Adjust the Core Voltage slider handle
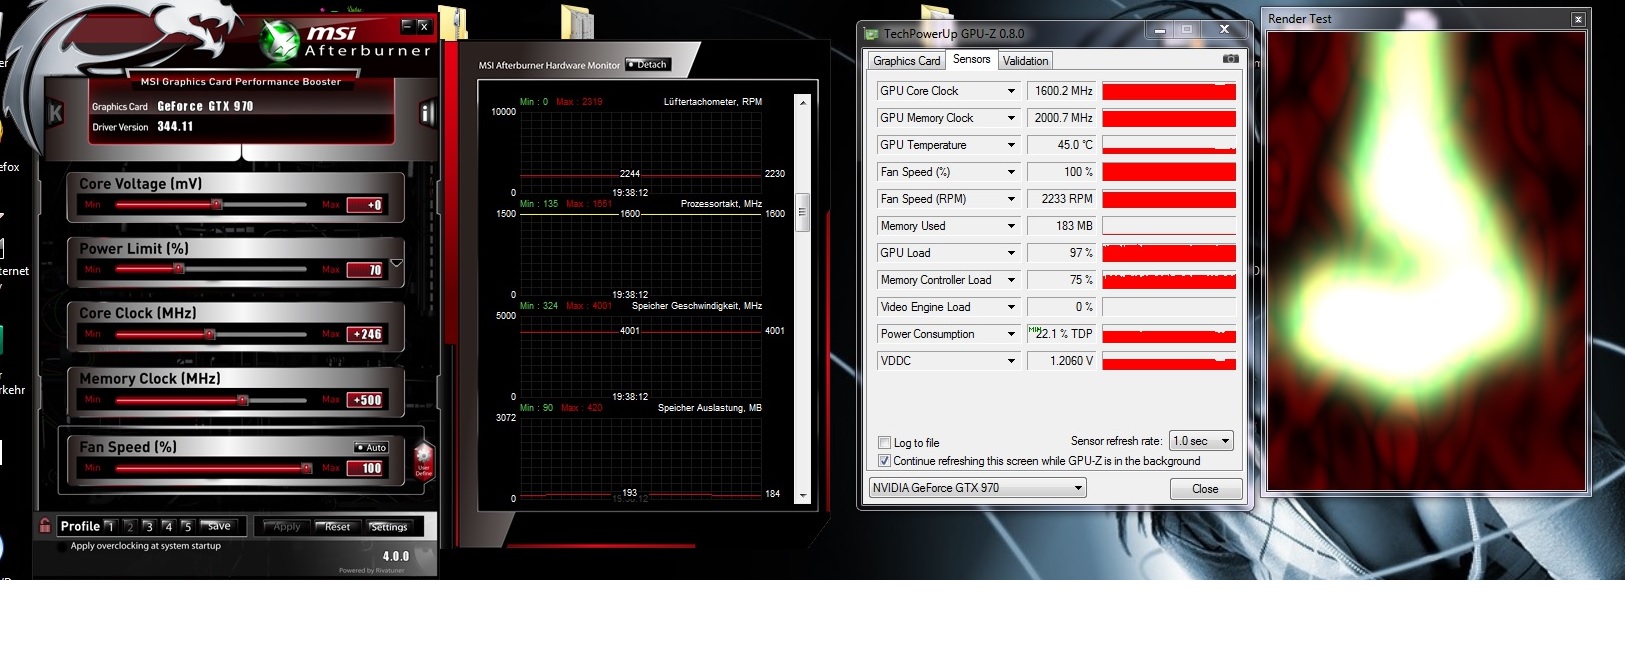Screen dimensions: 1625x648 pyautogui.click(x=216, y=204)
